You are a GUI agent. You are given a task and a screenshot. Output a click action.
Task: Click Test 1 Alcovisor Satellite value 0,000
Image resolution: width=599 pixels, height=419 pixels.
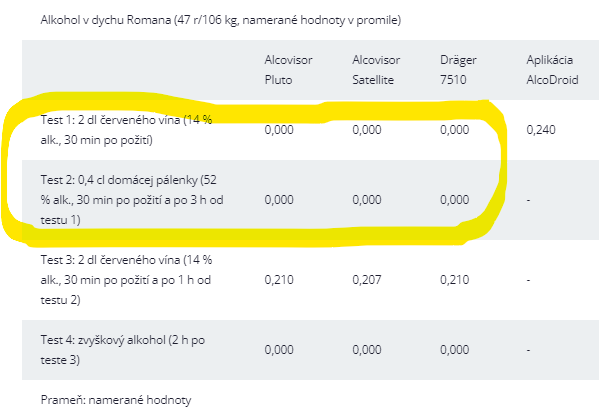point(367,130)
